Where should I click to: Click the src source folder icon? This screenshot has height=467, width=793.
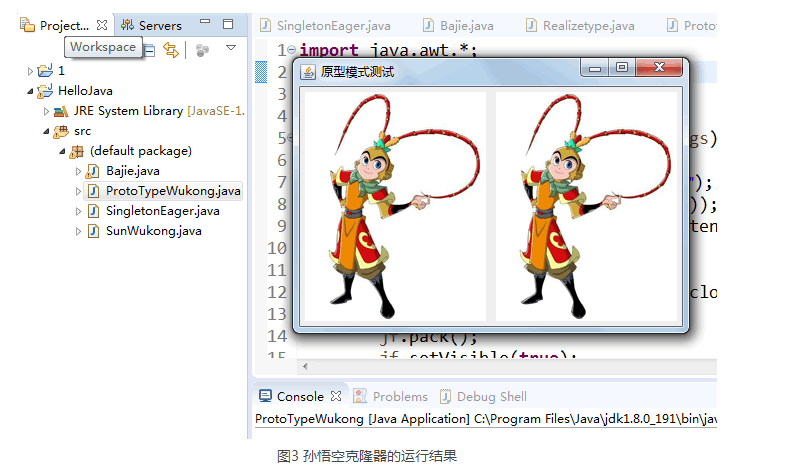[61, 132]
